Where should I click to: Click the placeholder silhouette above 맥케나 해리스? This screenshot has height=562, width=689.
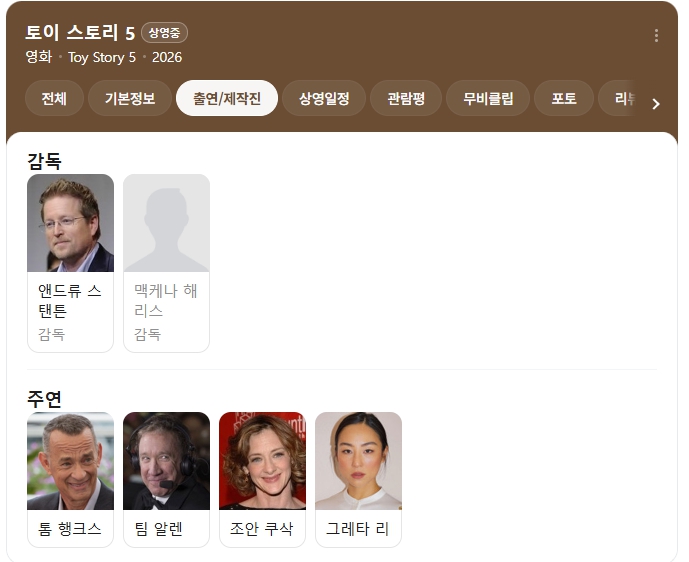click(166, 223)
